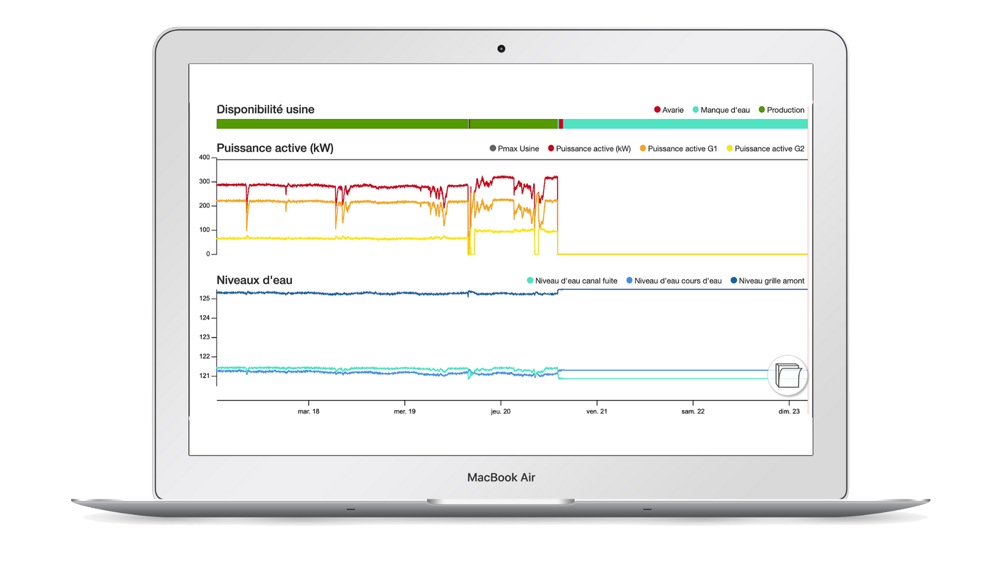Click the dim. 23 date tick
Viewport: 1000px width, 563px height.
[789, 411]
